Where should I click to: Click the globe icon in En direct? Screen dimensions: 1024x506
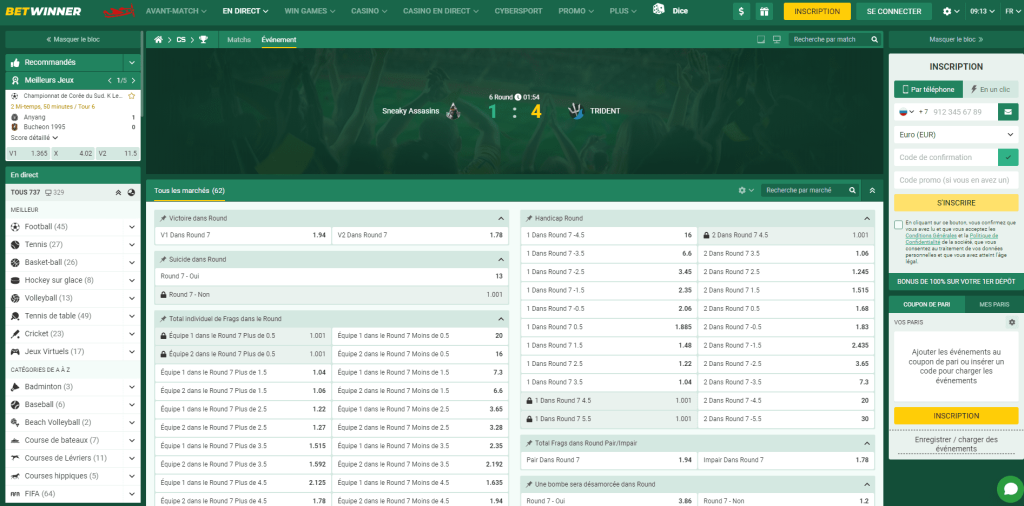pos(131,193)
